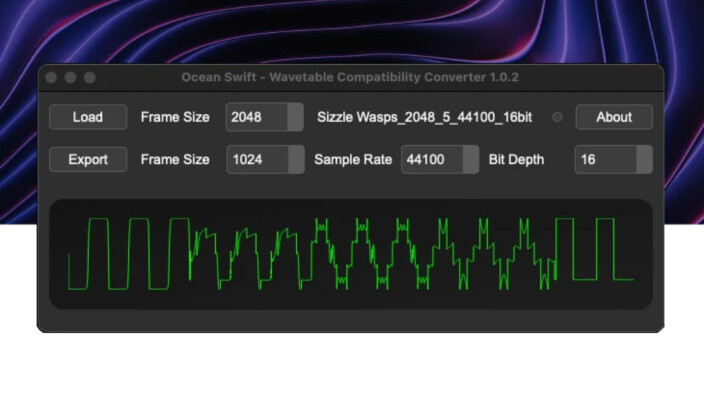This screenshot has height=396, width=704.
Task: Minimize the Wavetable Converter window
Action: [70, 78]
